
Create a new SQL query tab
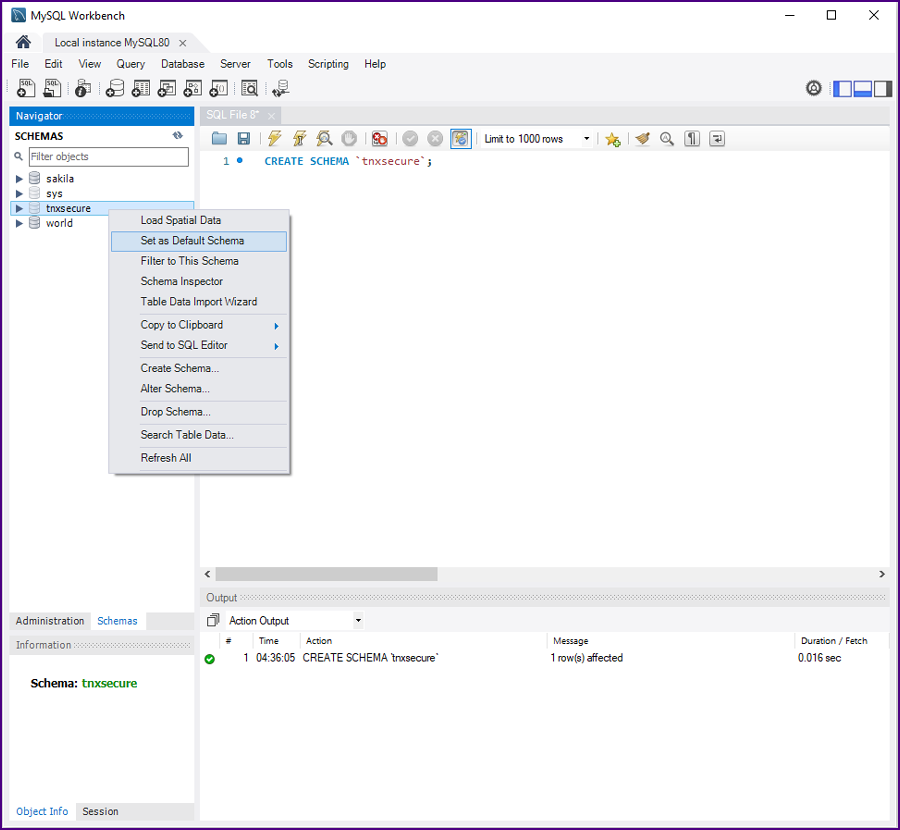tap(26, 88)
